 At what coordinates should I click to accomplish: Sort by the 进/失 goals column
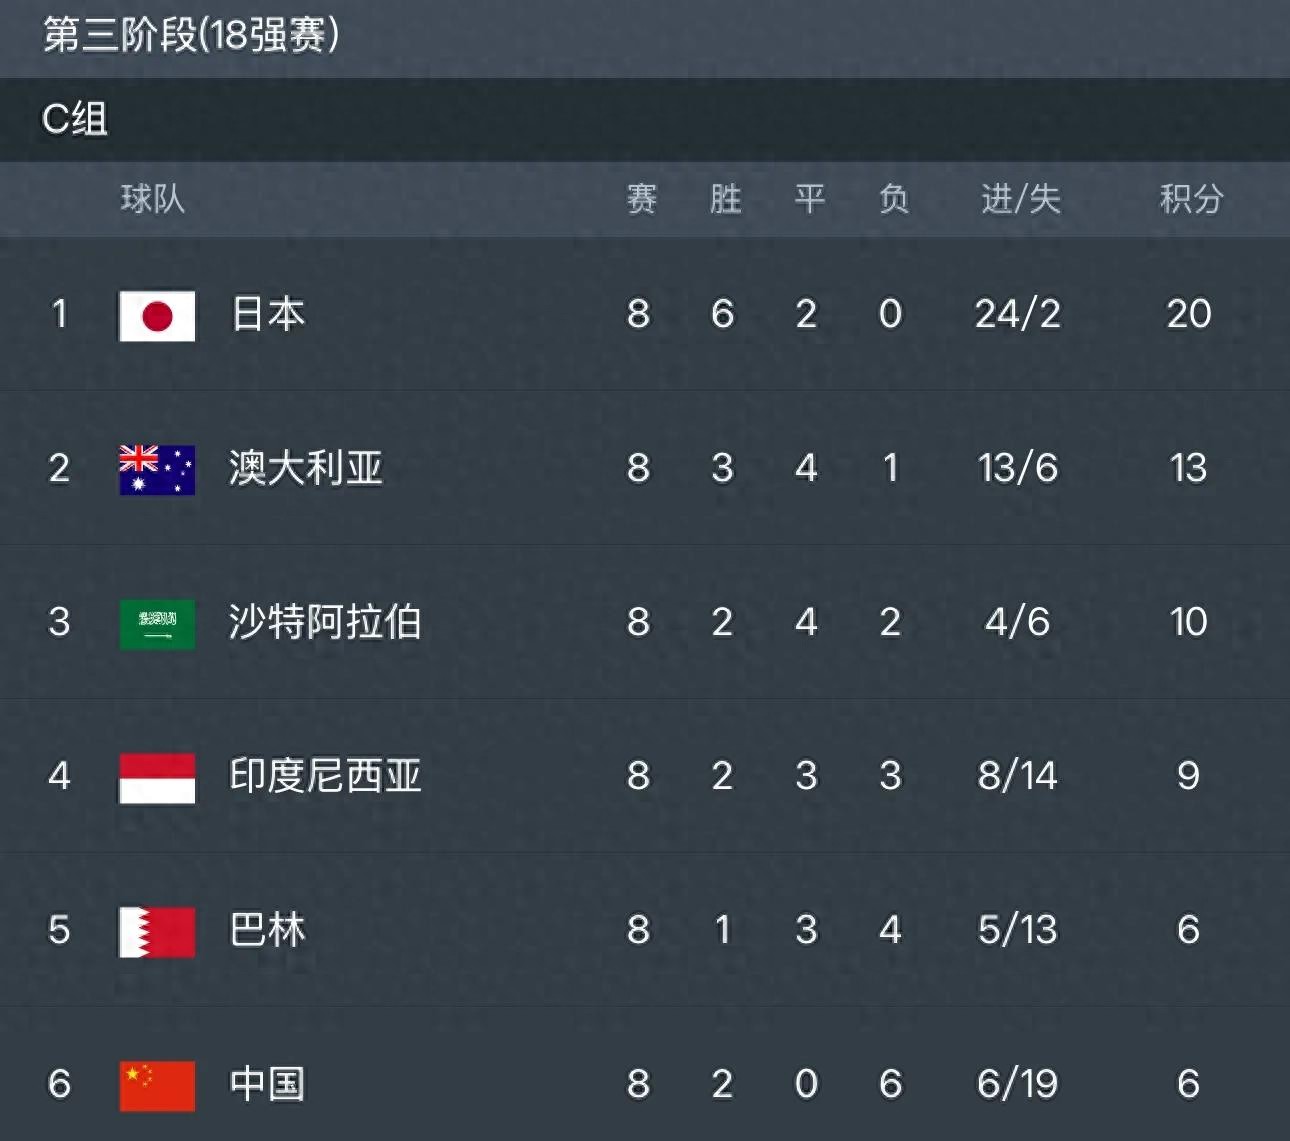pos(1020,199)
